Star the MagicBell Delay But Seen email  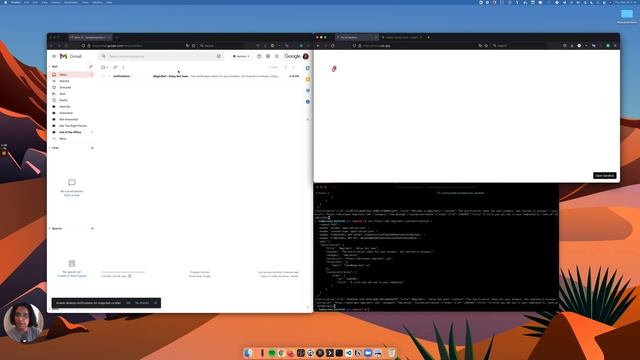point(109,76)
